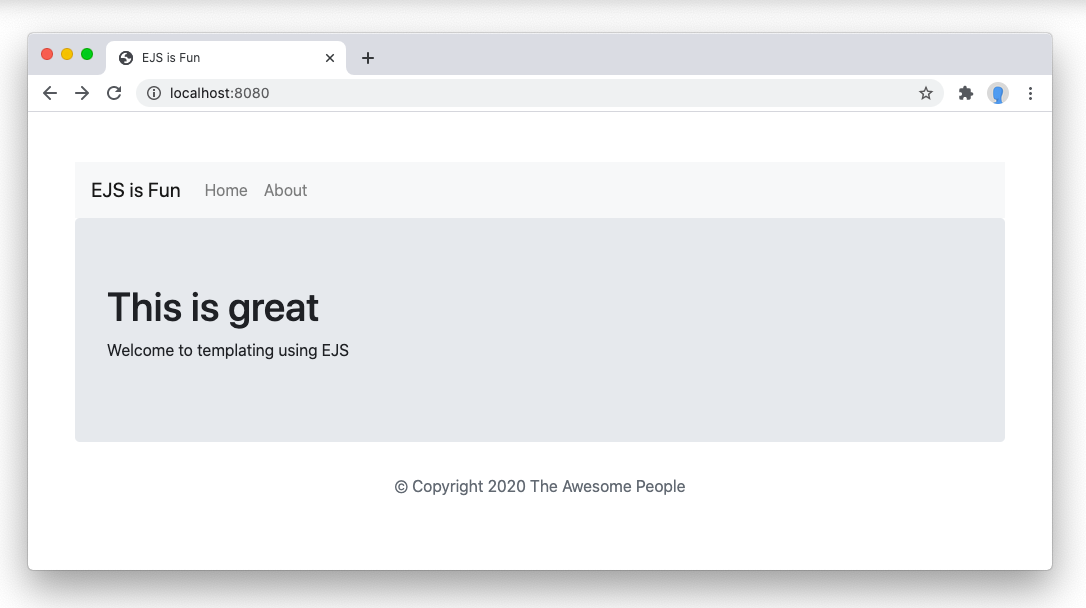Open the Home nav link
Image resolution: width=1086 pixels, height=608 pixels.
[226, 190]
